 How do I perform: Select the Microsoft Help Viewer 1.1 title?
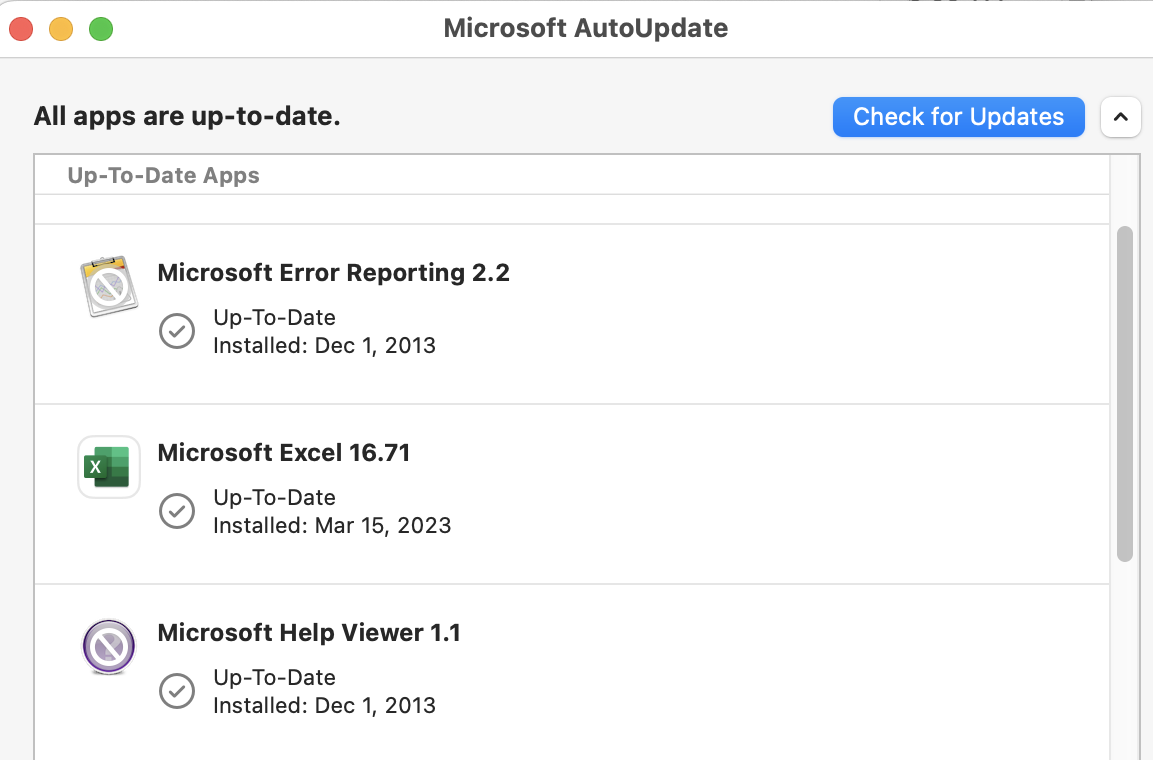pyautogui.click(x=309, y=633)
